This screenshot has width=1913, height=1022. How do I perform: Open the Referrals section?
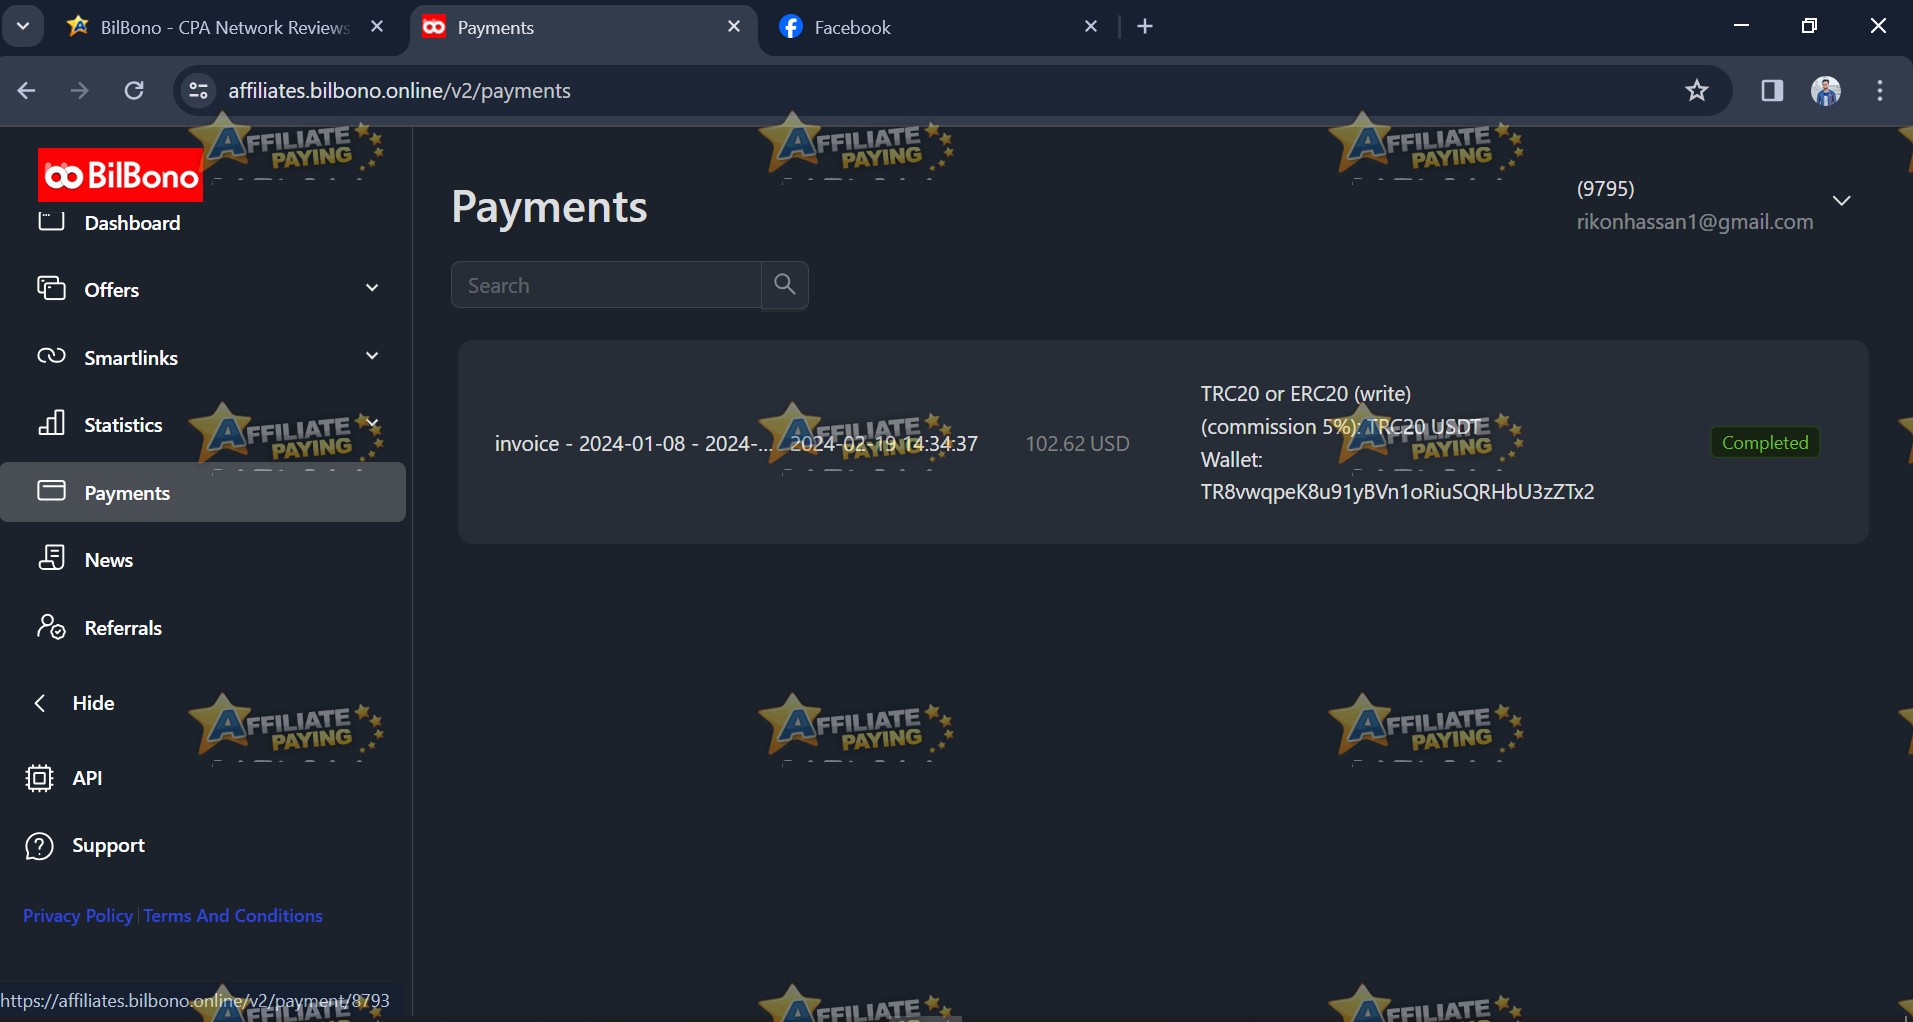124,628
